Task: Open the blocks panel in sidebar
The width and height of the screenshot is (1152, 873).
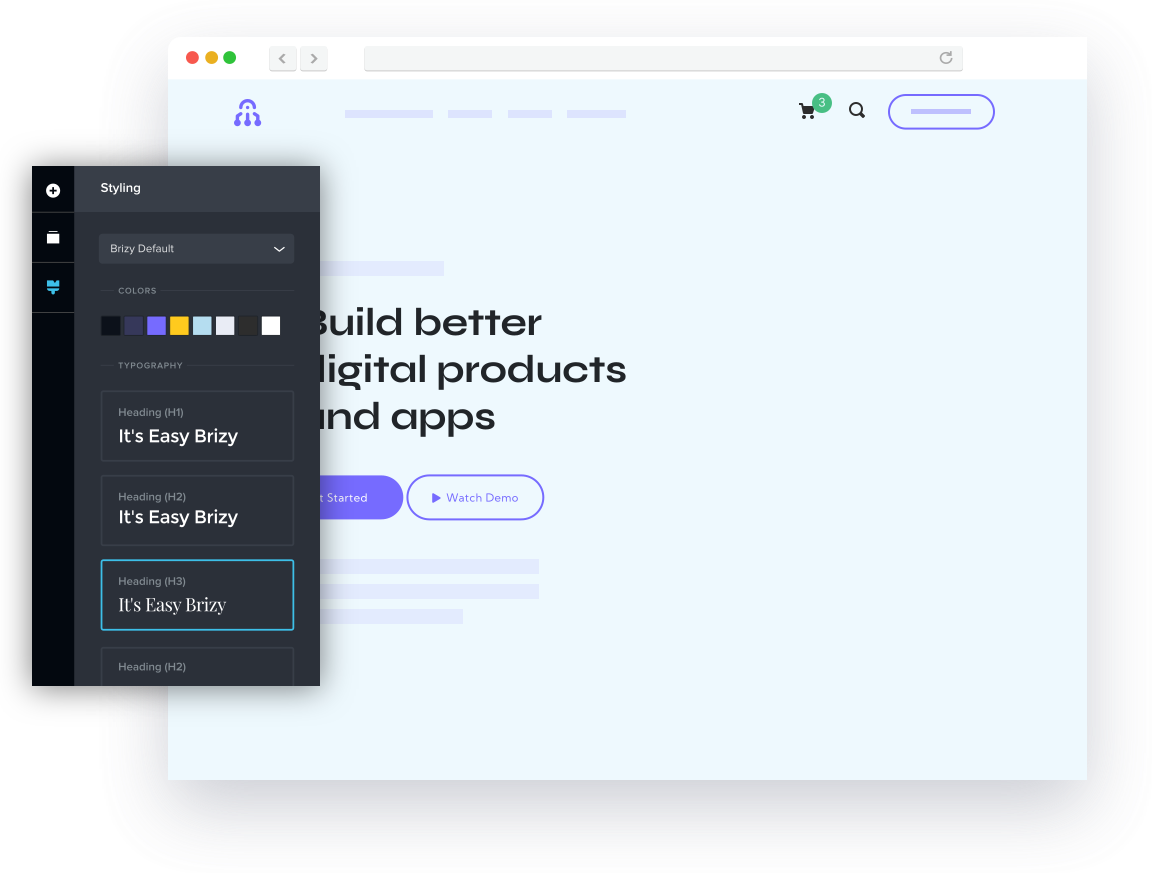Action: [53, 238]
